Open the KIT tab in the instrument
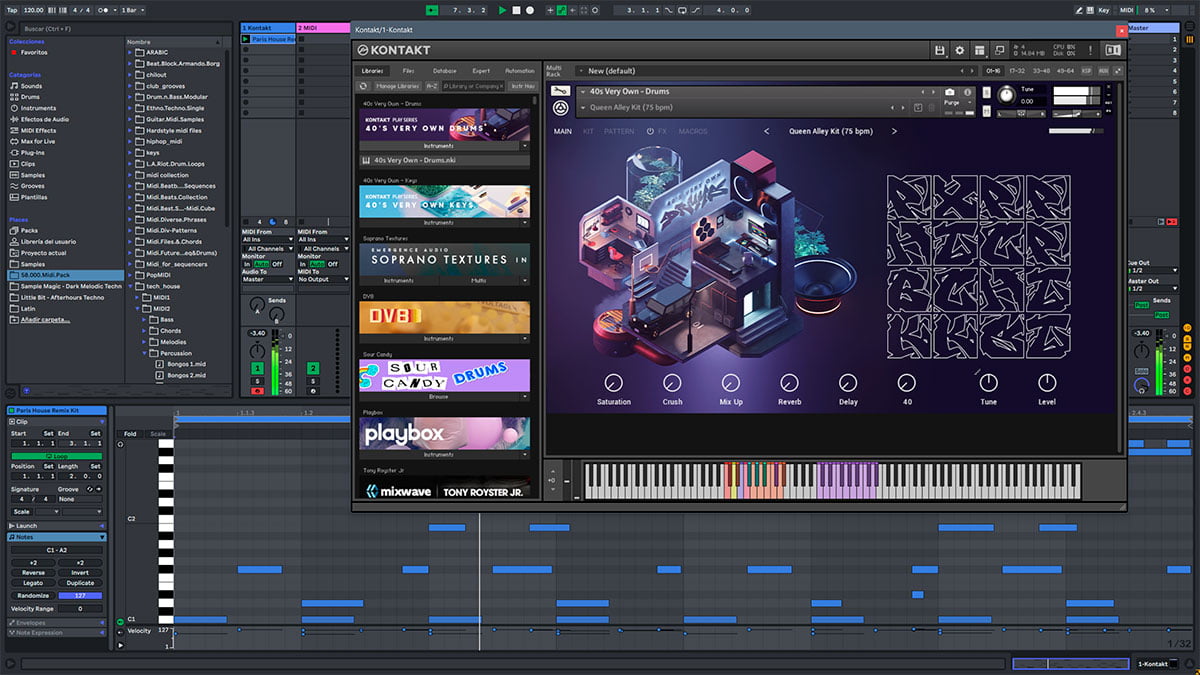1200x675 pixels. 589,132
